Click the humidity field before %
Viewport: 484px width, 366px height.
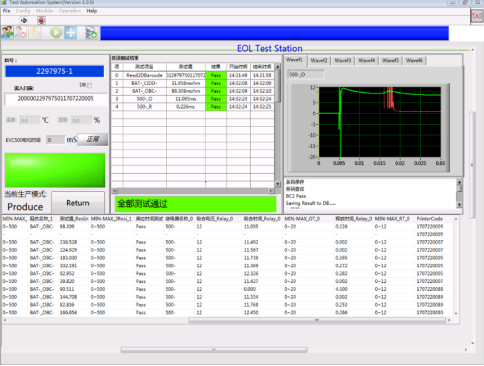[x=82, y=120]
